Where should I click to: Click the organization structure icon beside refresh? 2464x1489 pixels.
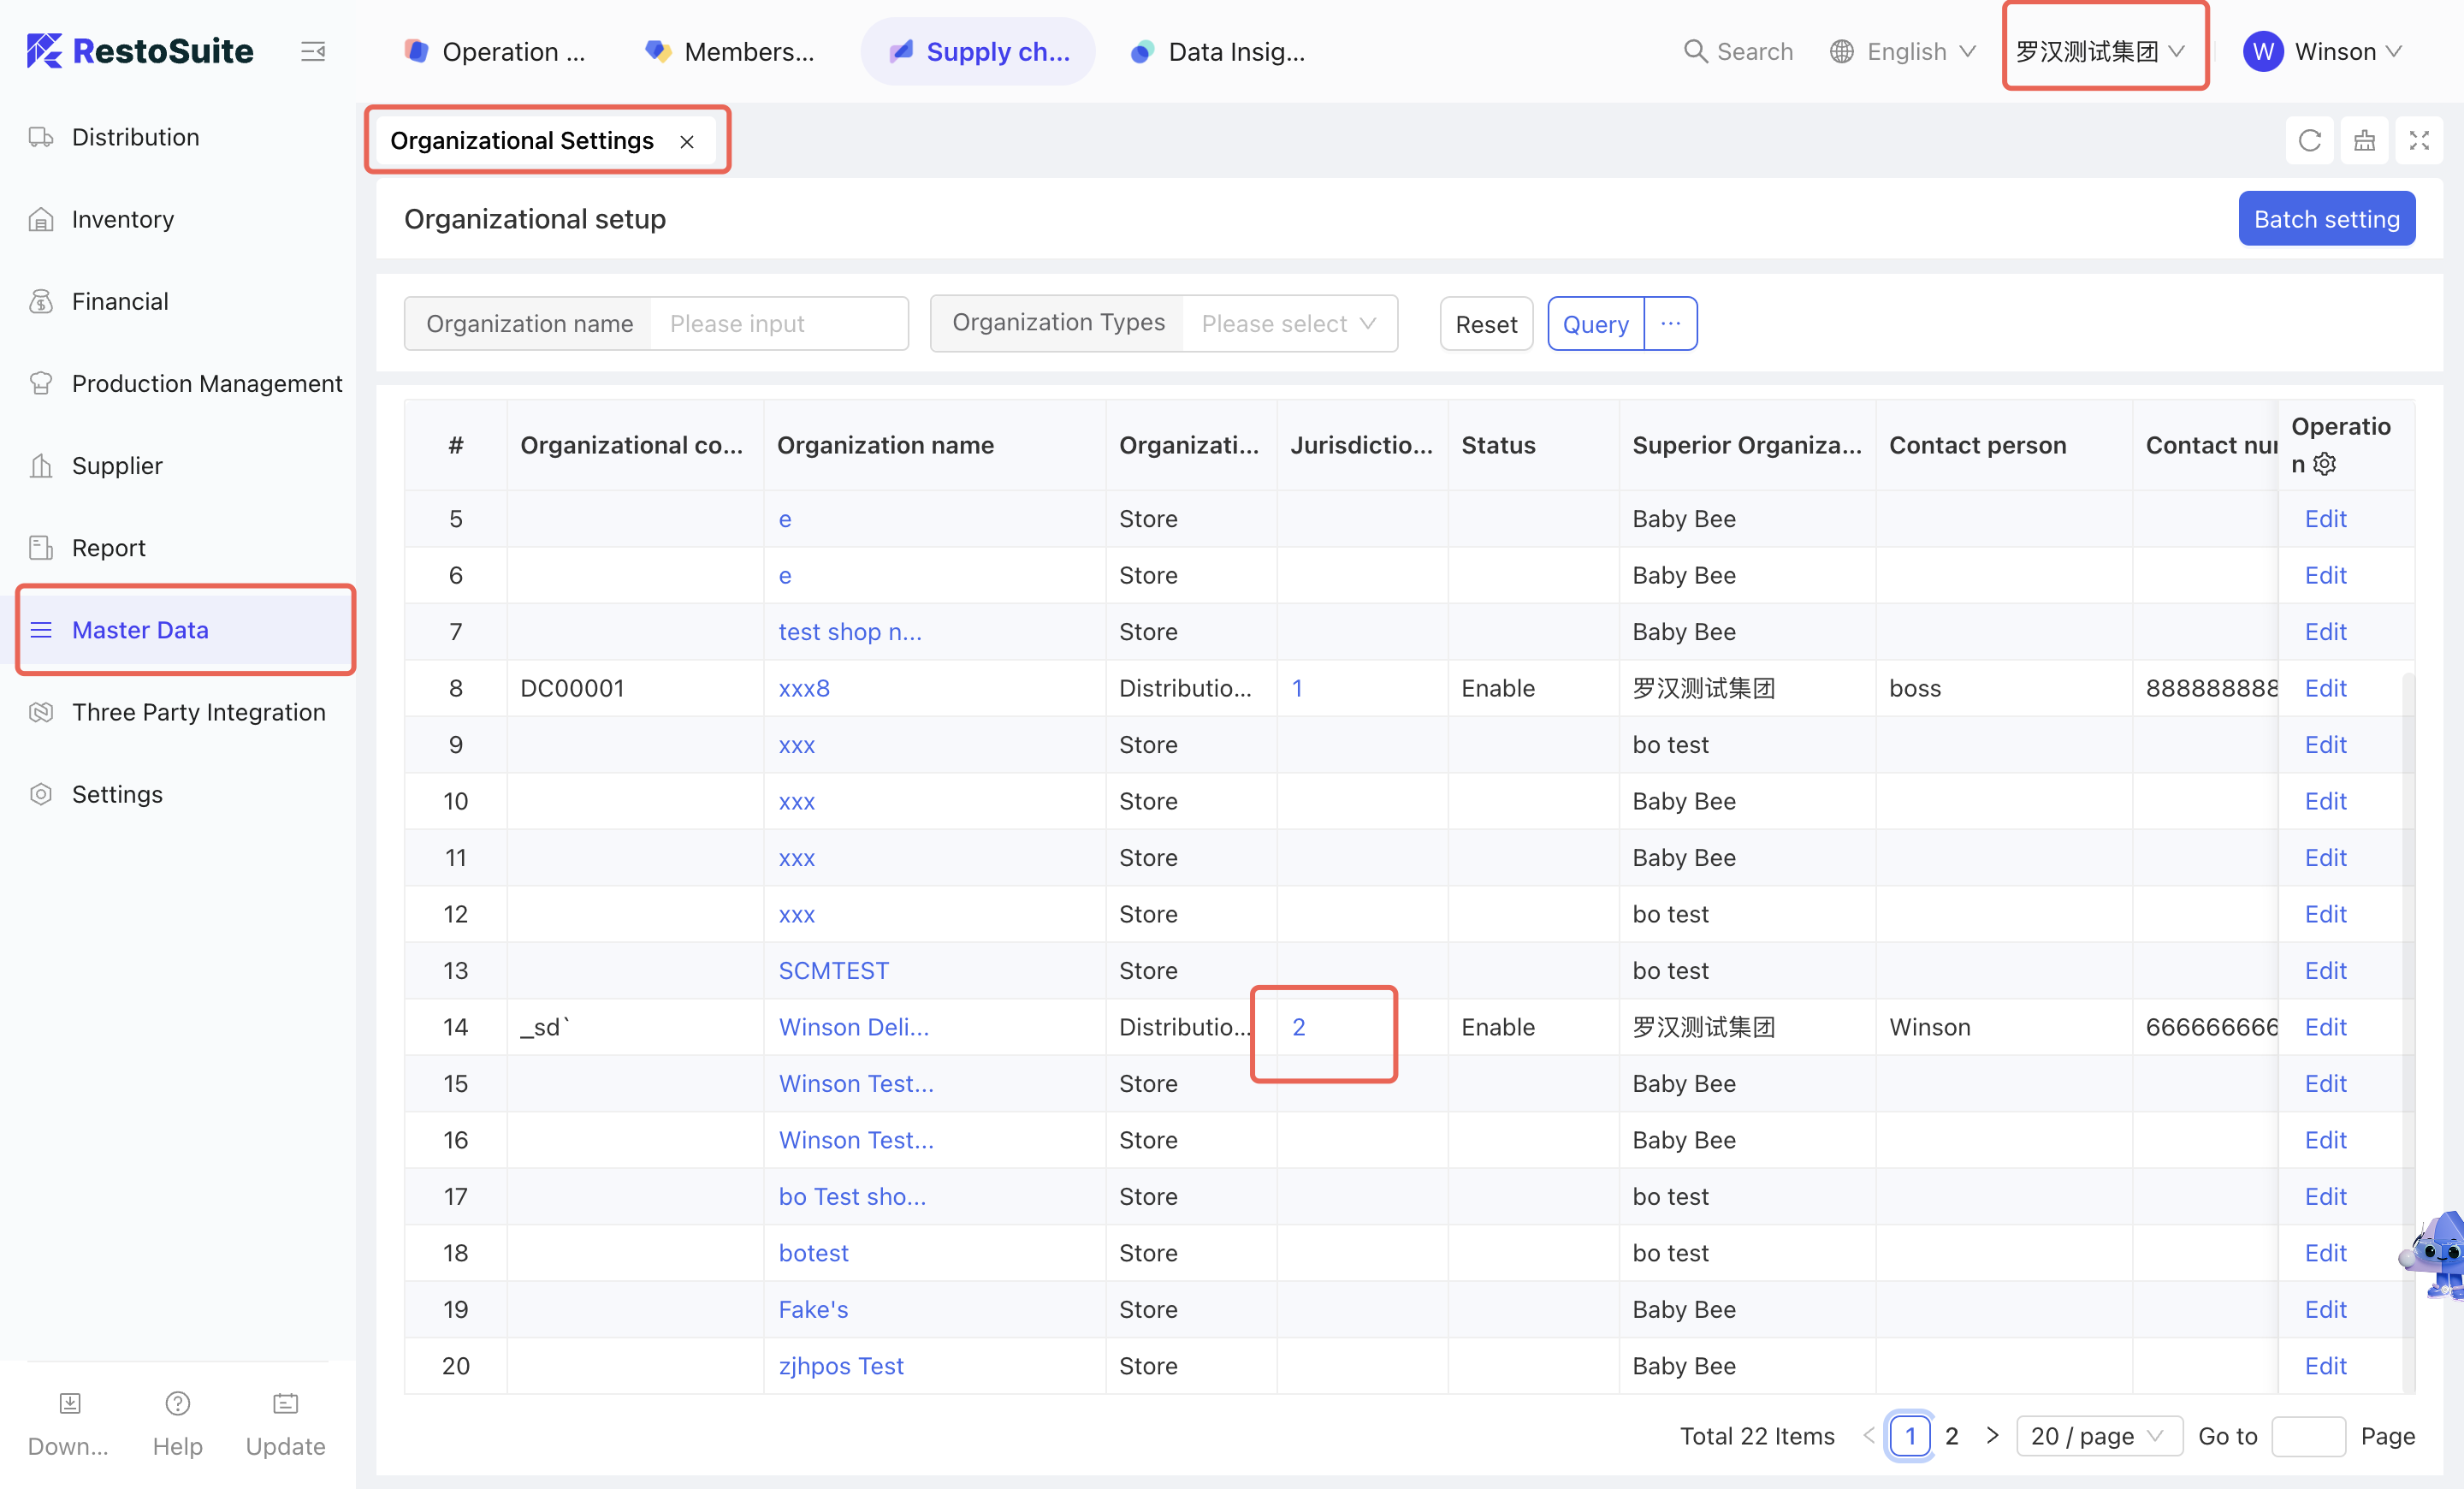2364,140
